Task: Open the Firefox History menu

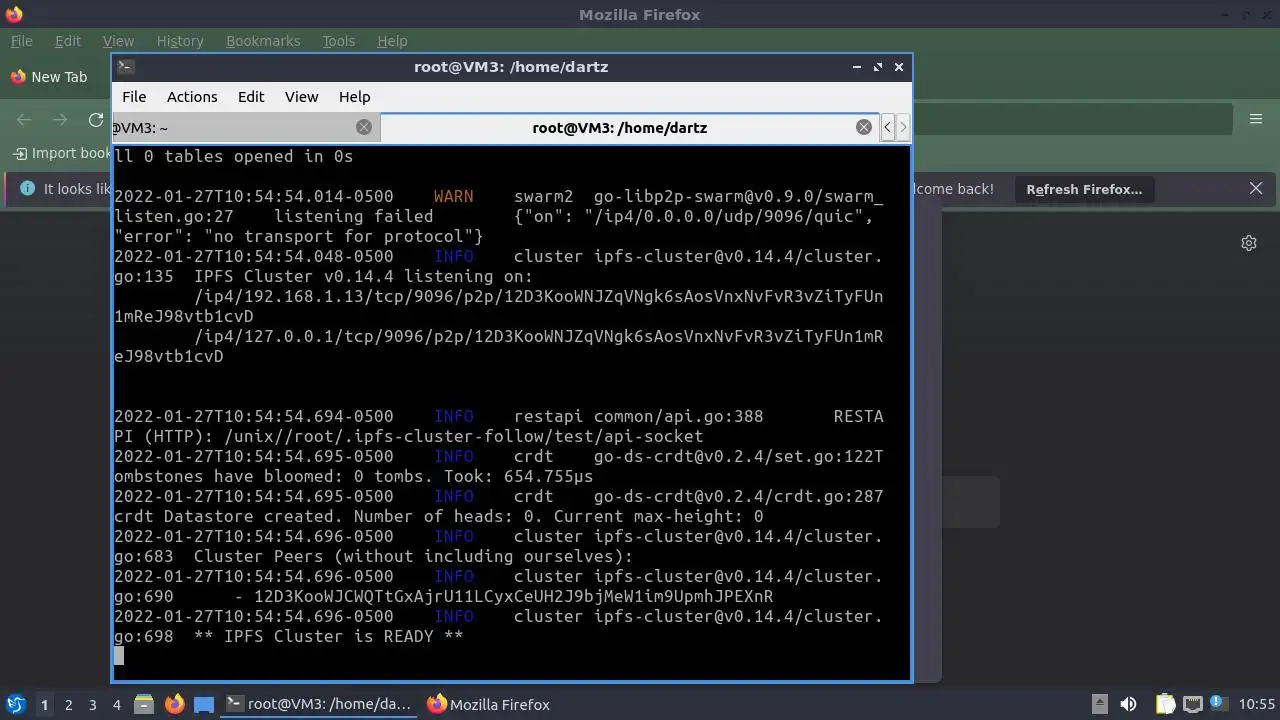Action: pos(180,41)
